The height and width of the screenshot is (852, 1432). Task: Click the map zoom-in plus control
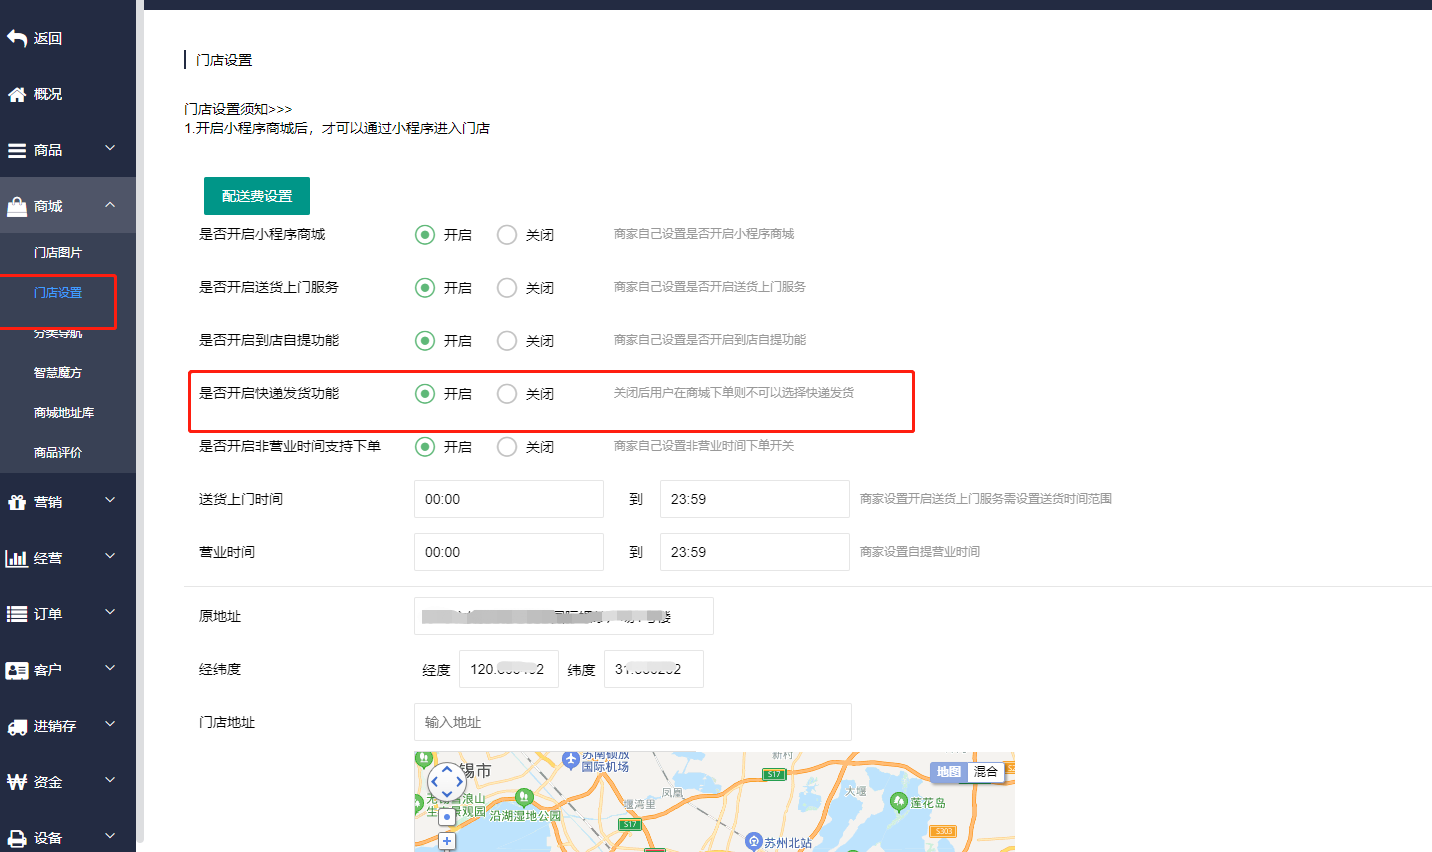(447, 841)
